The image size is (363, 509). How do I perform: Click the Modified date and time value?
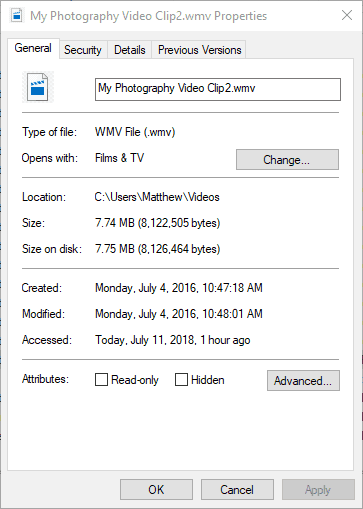(179, 314)
